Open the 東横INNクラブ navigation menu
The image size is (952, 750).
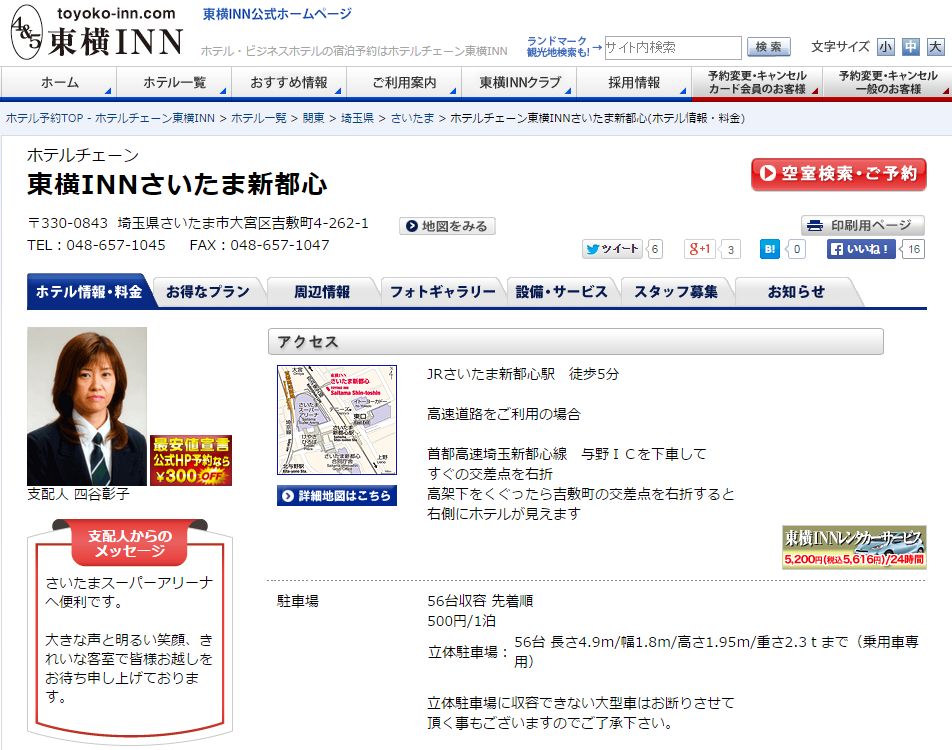(x=520, y=82)
